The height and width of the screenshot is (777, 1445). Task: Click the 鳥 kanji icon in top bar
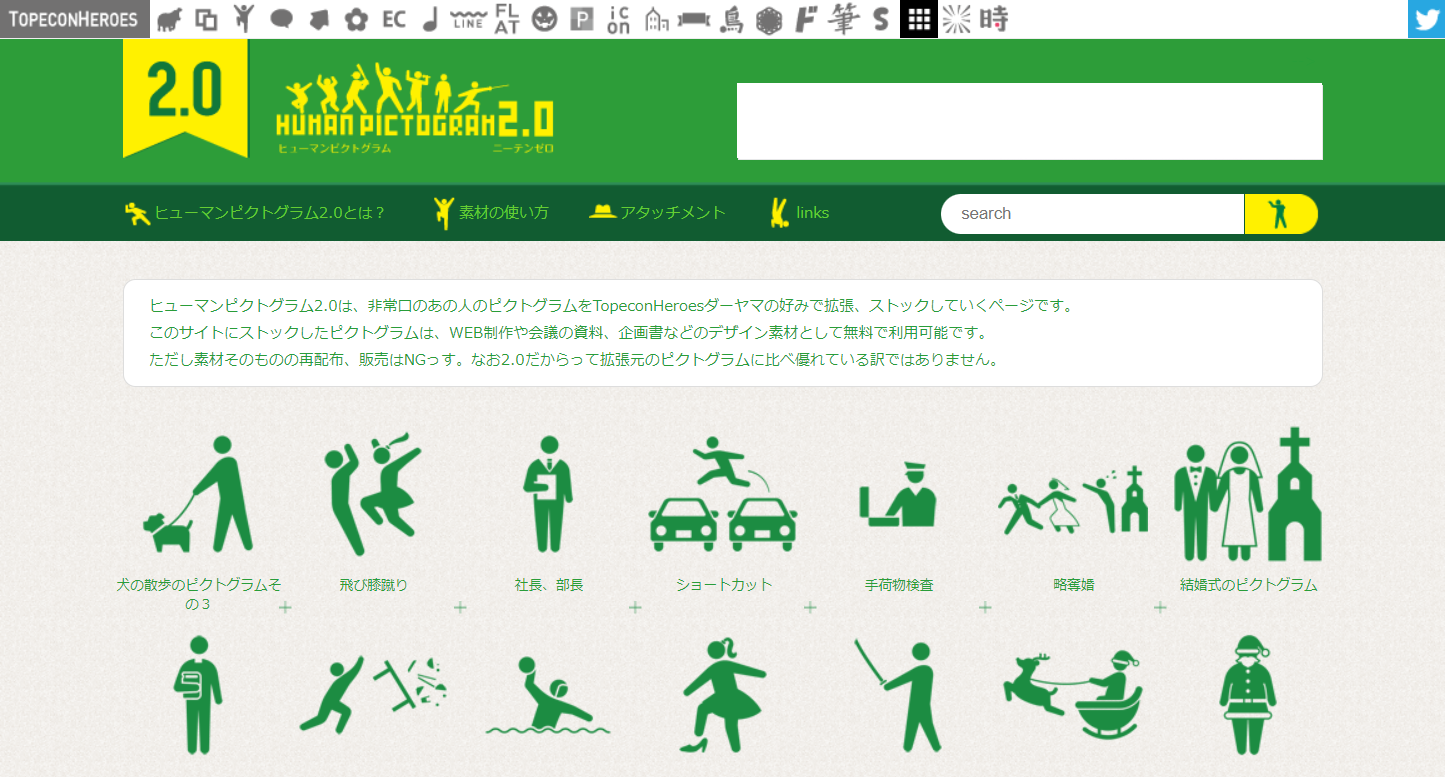pos(731,19)
